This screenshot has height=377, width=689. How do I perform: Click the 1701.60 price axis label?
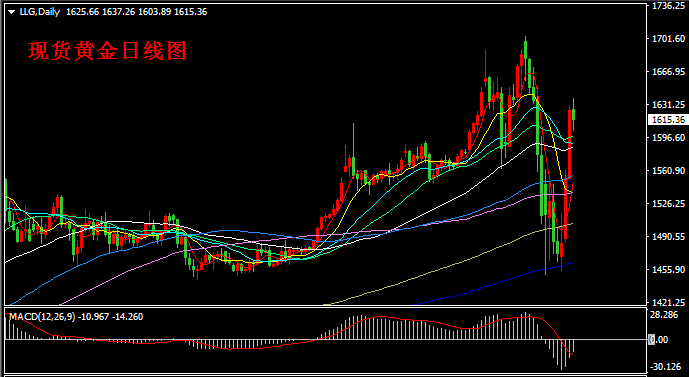point(669,39)
